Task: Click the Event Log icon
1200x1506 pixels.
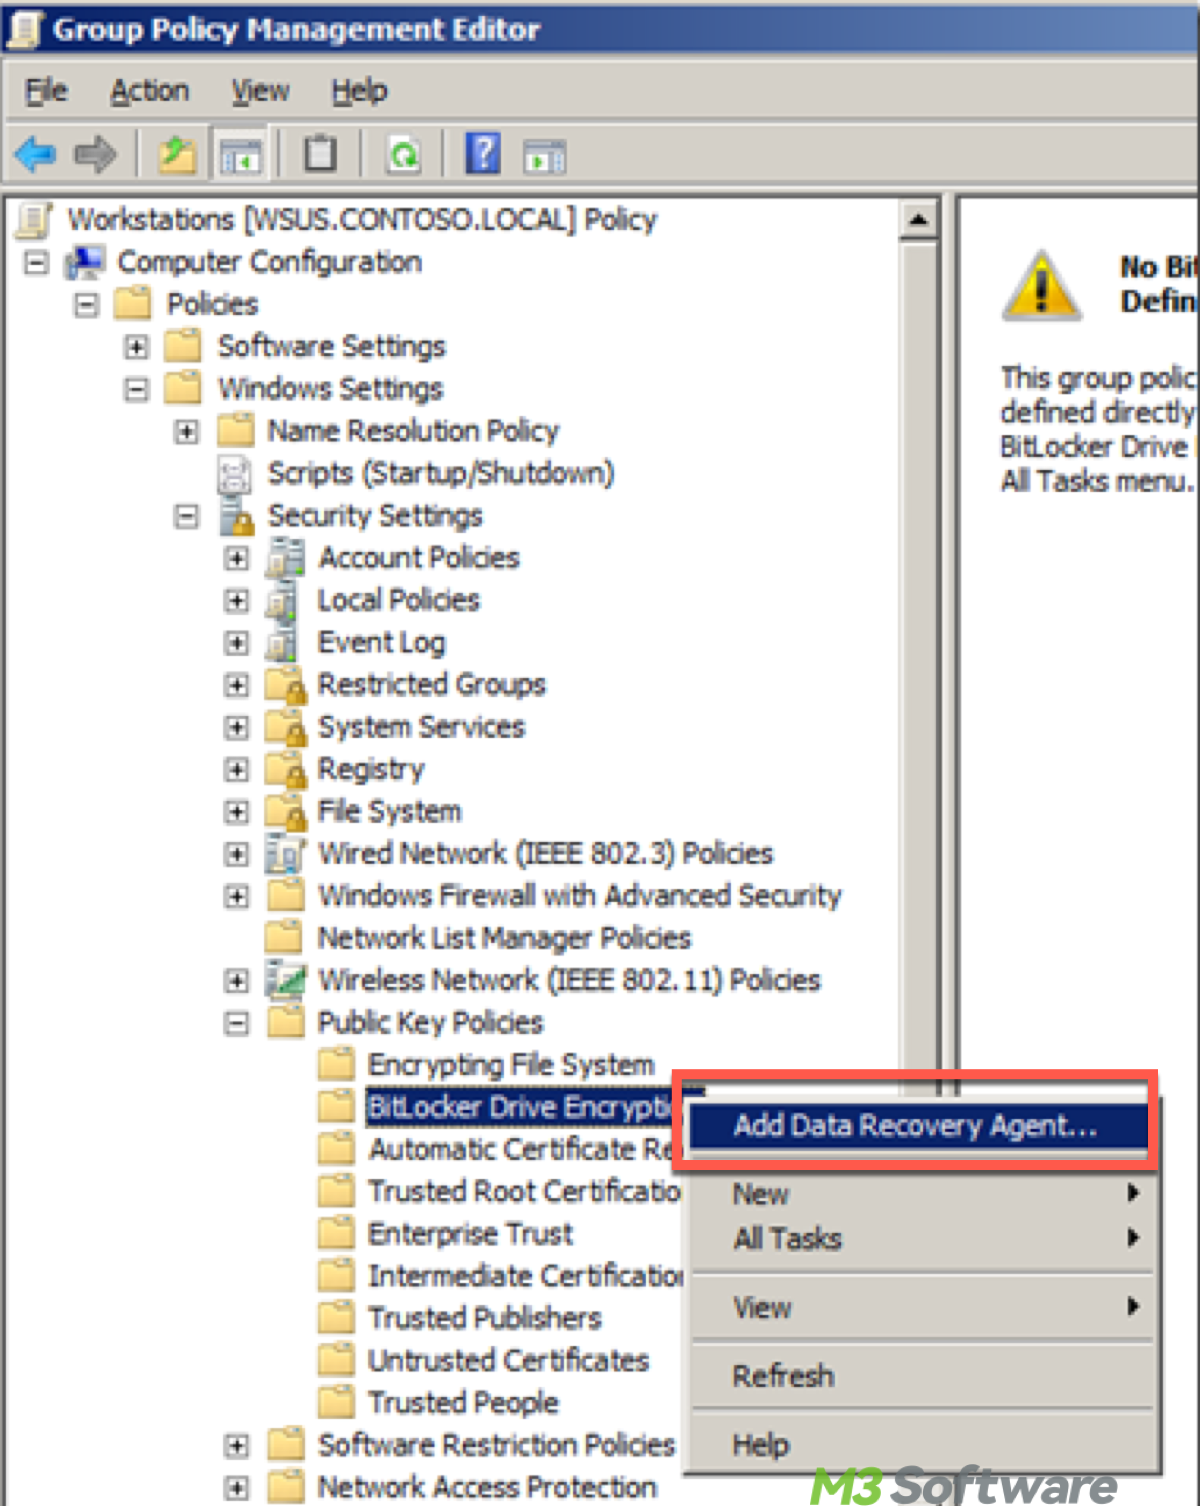Action: 283,643
